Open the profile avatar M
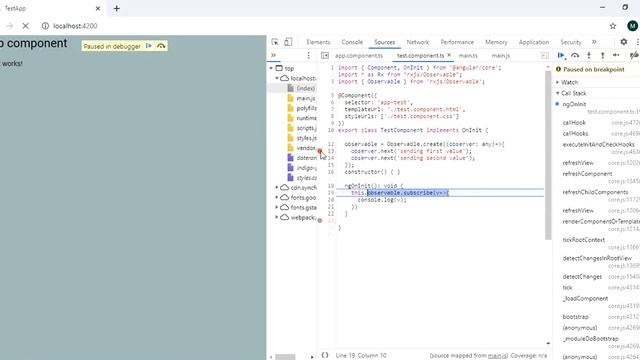 point(632,26)
